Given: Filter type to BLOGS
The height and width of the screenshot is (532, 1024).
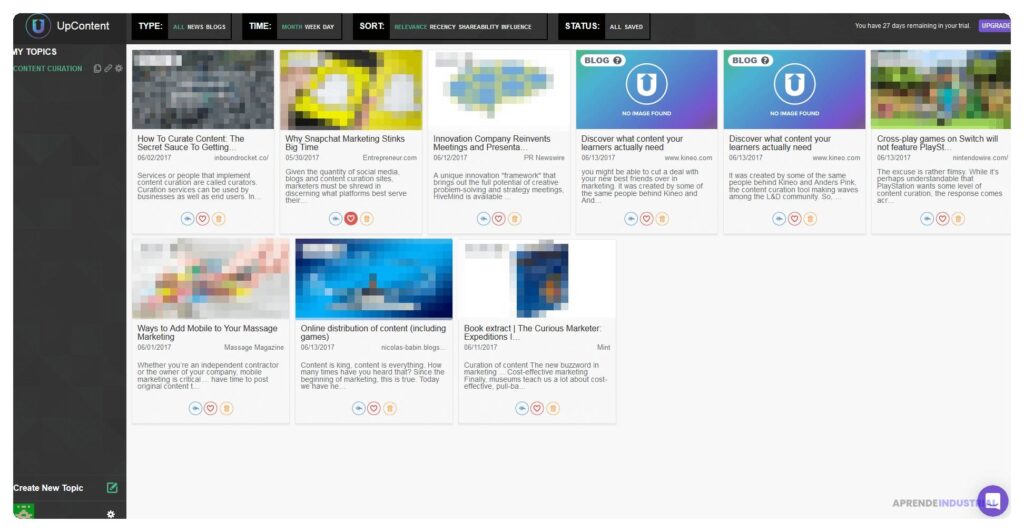Looking at the screenshot, I should click(x=216, y=27).
